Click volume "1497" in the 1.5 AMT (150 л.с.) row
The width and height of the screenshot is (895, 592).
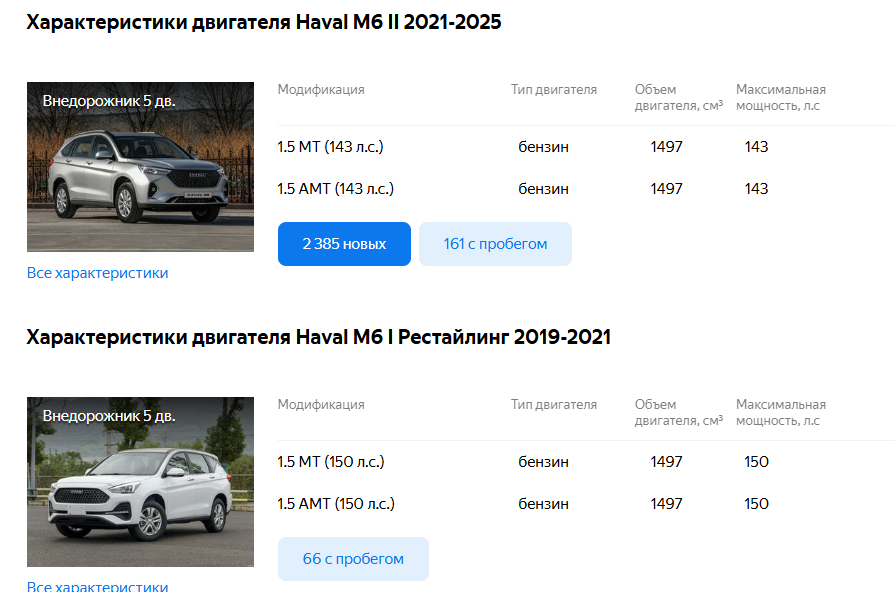click(x=666, y=504)
